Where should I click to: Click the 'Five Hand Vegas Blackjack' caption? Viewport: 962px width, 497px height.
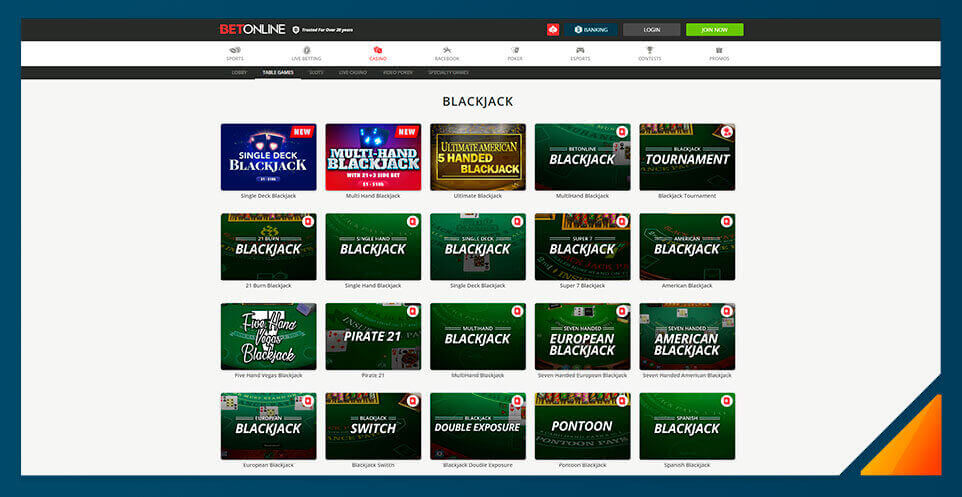point(269,375)
